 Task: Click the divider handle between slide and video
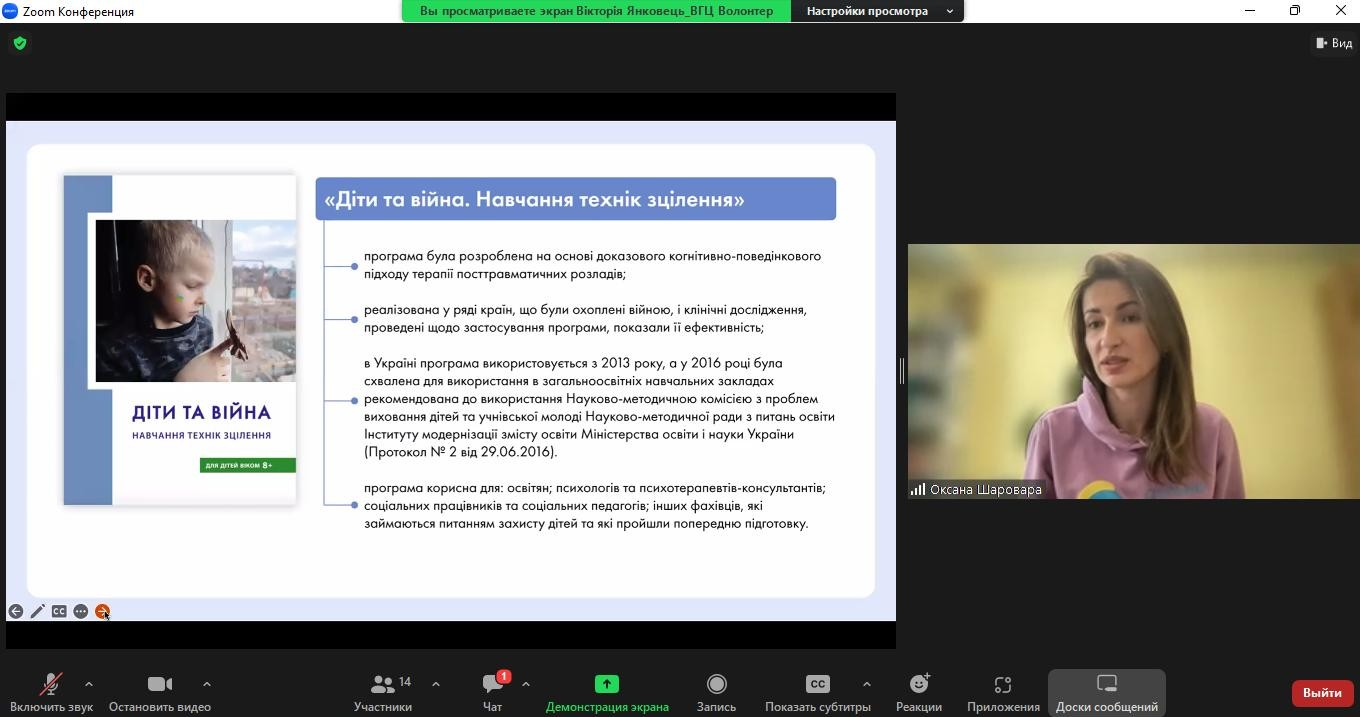(902, 371)
